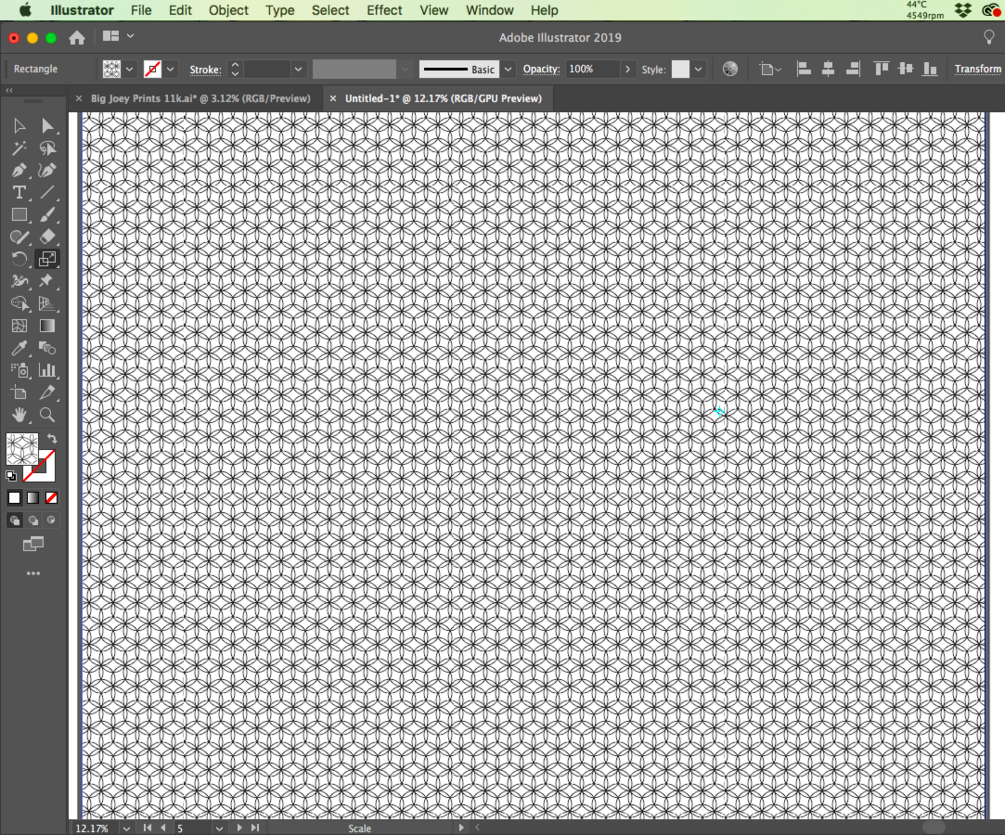The height and width of the screenshot is (835, 1005).
Task: Select the Selection tool (black arrow)
Action: (x=19, y=126)
